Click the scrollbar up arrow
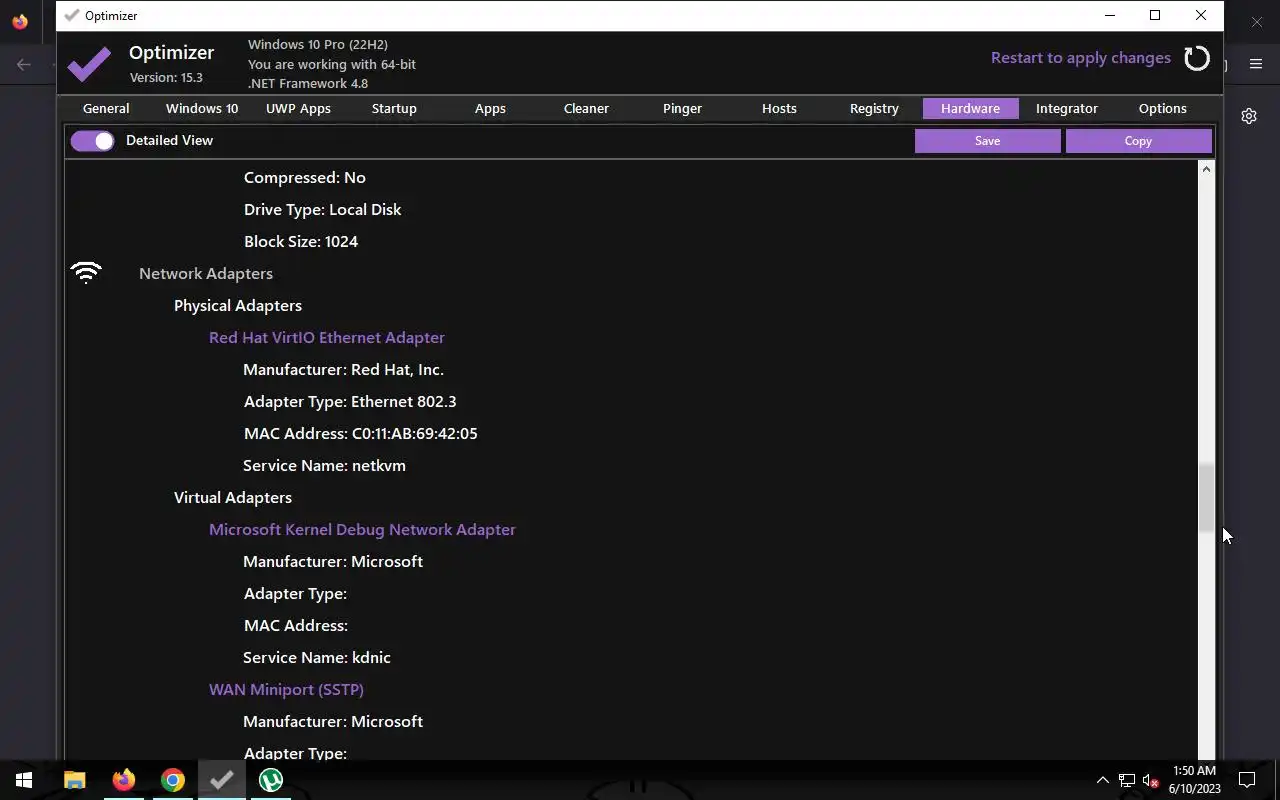The height and width of the screenshot is (800, 1280). tap(1206, 169)
